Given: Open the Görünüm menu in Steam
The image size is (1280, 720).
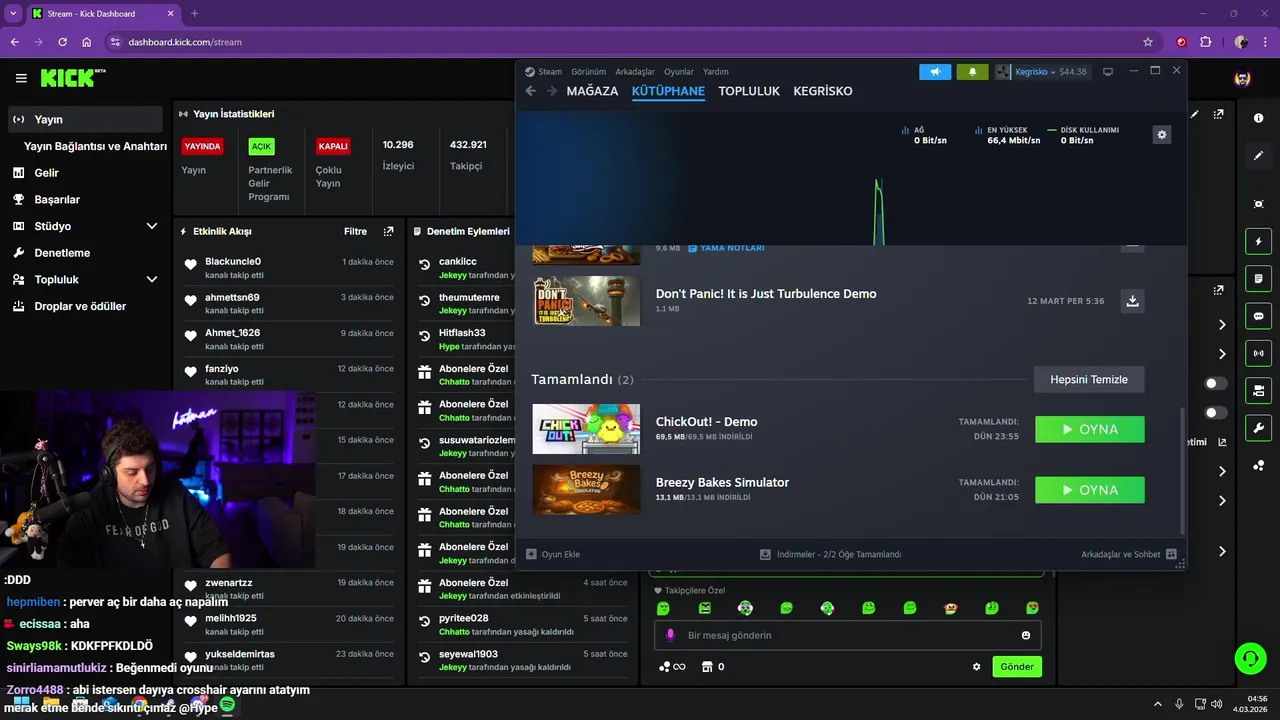Looking at the screenshot, I should click(x=589, y=72).
